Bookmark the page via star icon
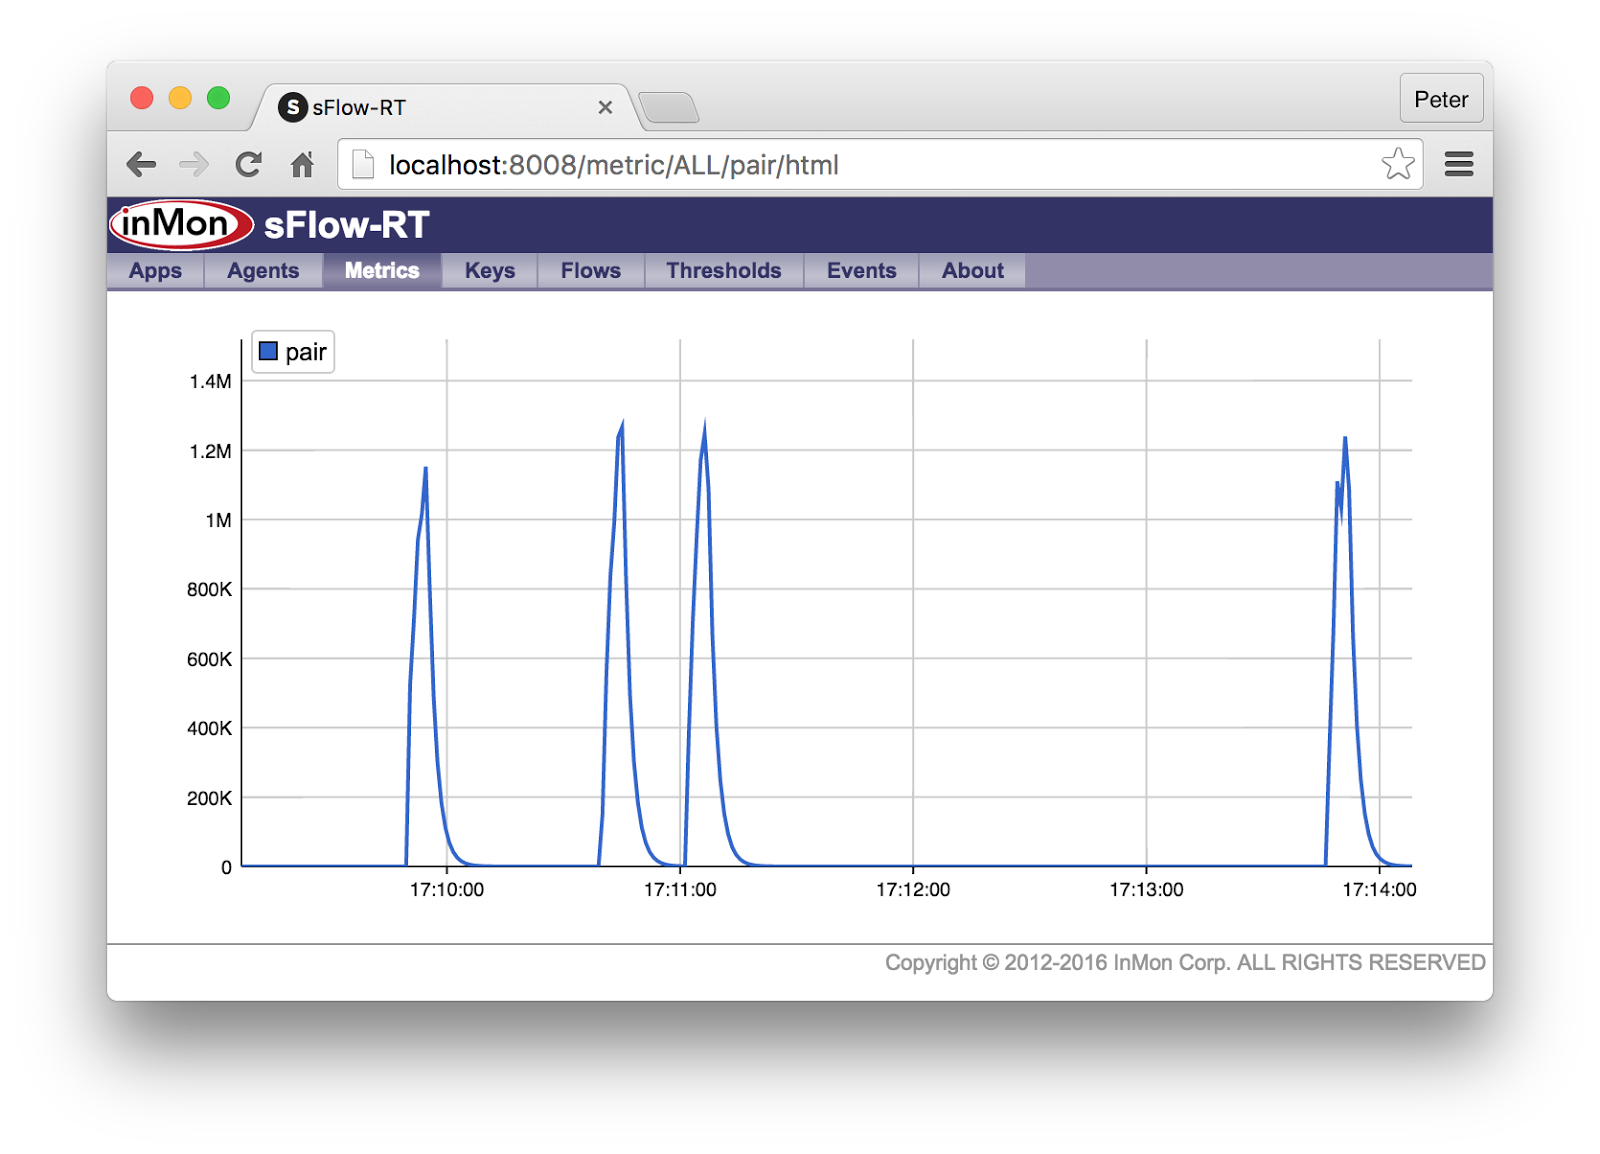 (1397, 164)
